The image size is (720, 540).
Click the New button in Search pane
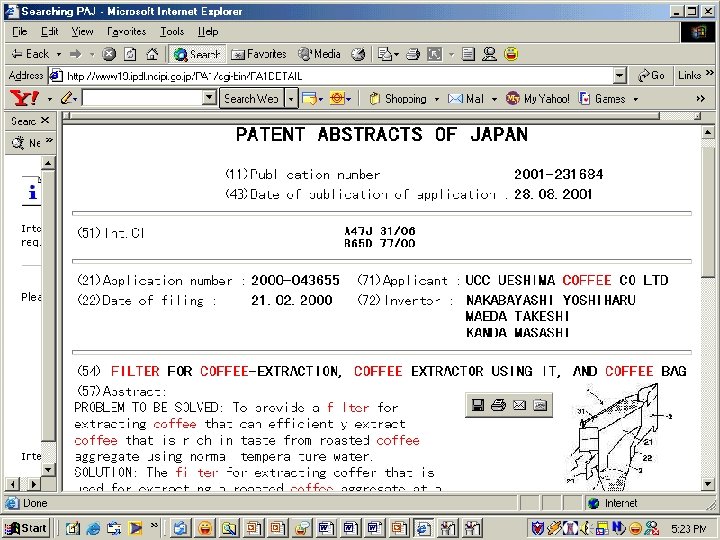[x=27, y=143]
